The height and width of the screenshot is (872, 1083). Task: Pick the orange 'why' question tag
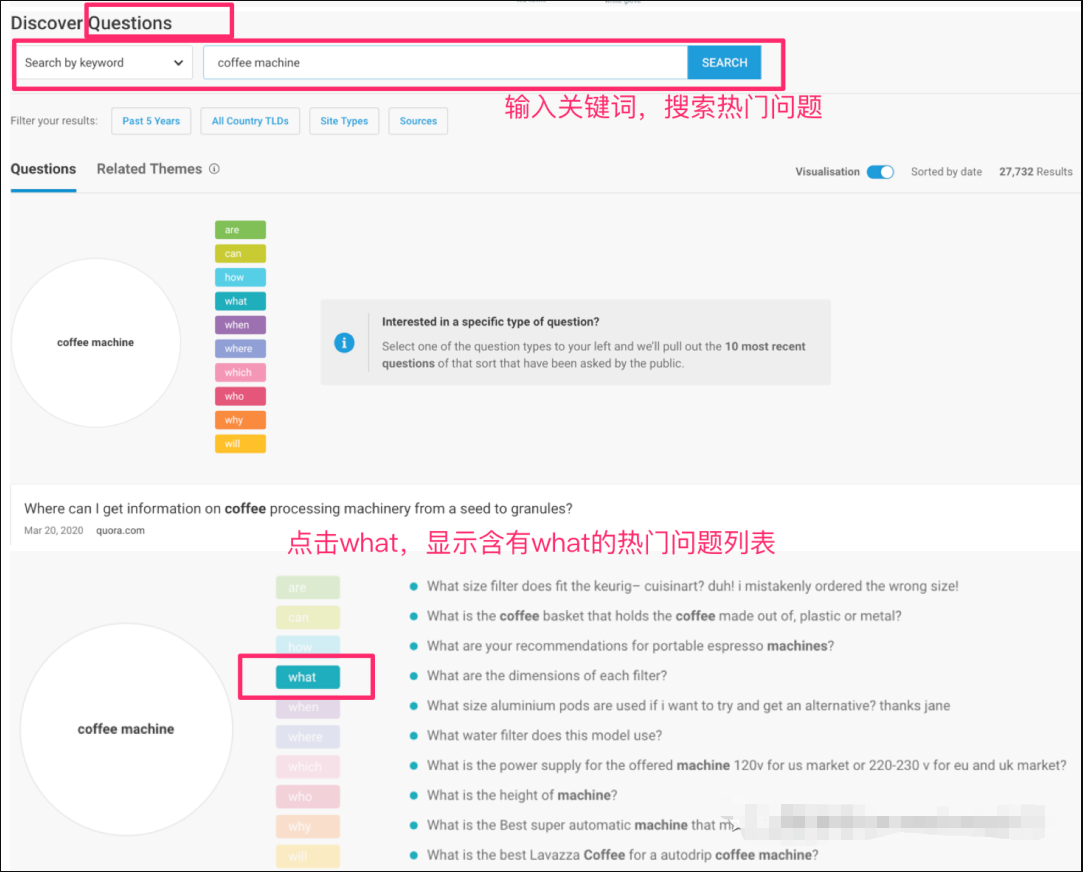pyautogui.click(x=240, y=420)
